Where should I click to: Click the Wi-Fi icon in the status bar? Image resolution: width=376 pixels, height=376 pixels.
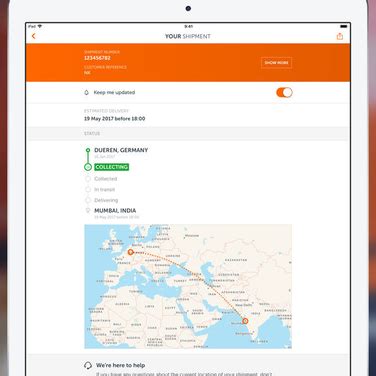click(40, 26)
